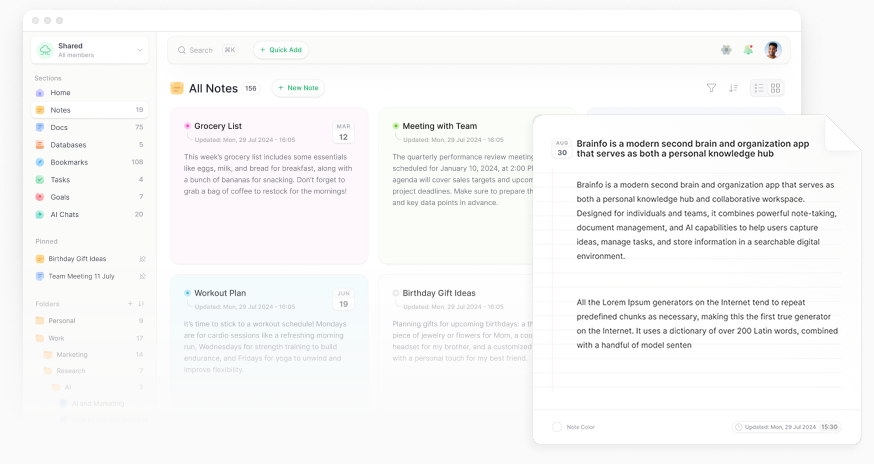Expand the Shared workspace dropdown

(x=139, y=50)
